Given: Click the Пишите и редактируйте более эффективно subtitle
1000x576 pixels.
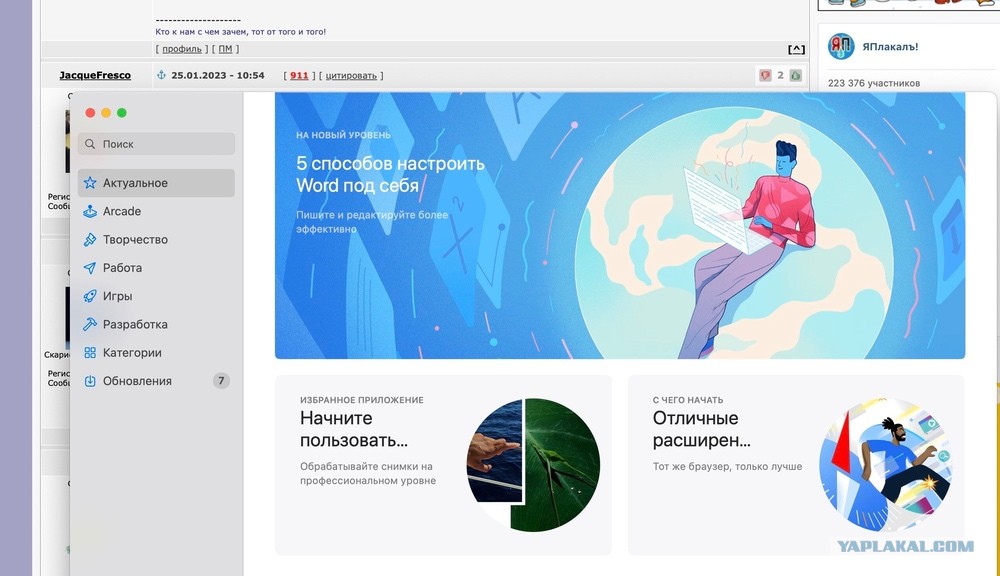Looking at the screenshot, I should [372, 222].
